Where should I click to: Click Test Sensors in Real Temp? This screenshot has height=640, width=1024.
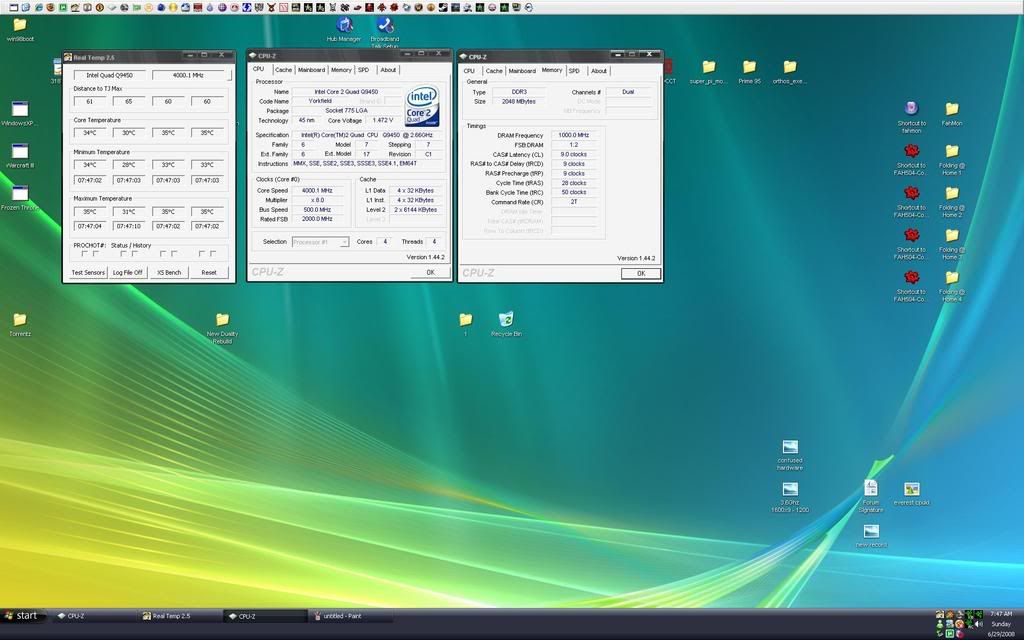click(88, 272)
